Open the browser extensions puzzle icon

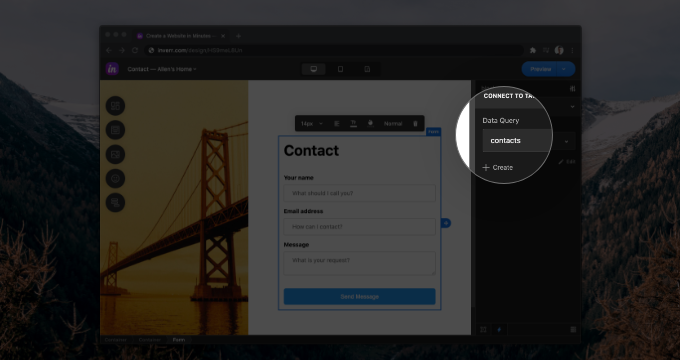tap(533, 50)
